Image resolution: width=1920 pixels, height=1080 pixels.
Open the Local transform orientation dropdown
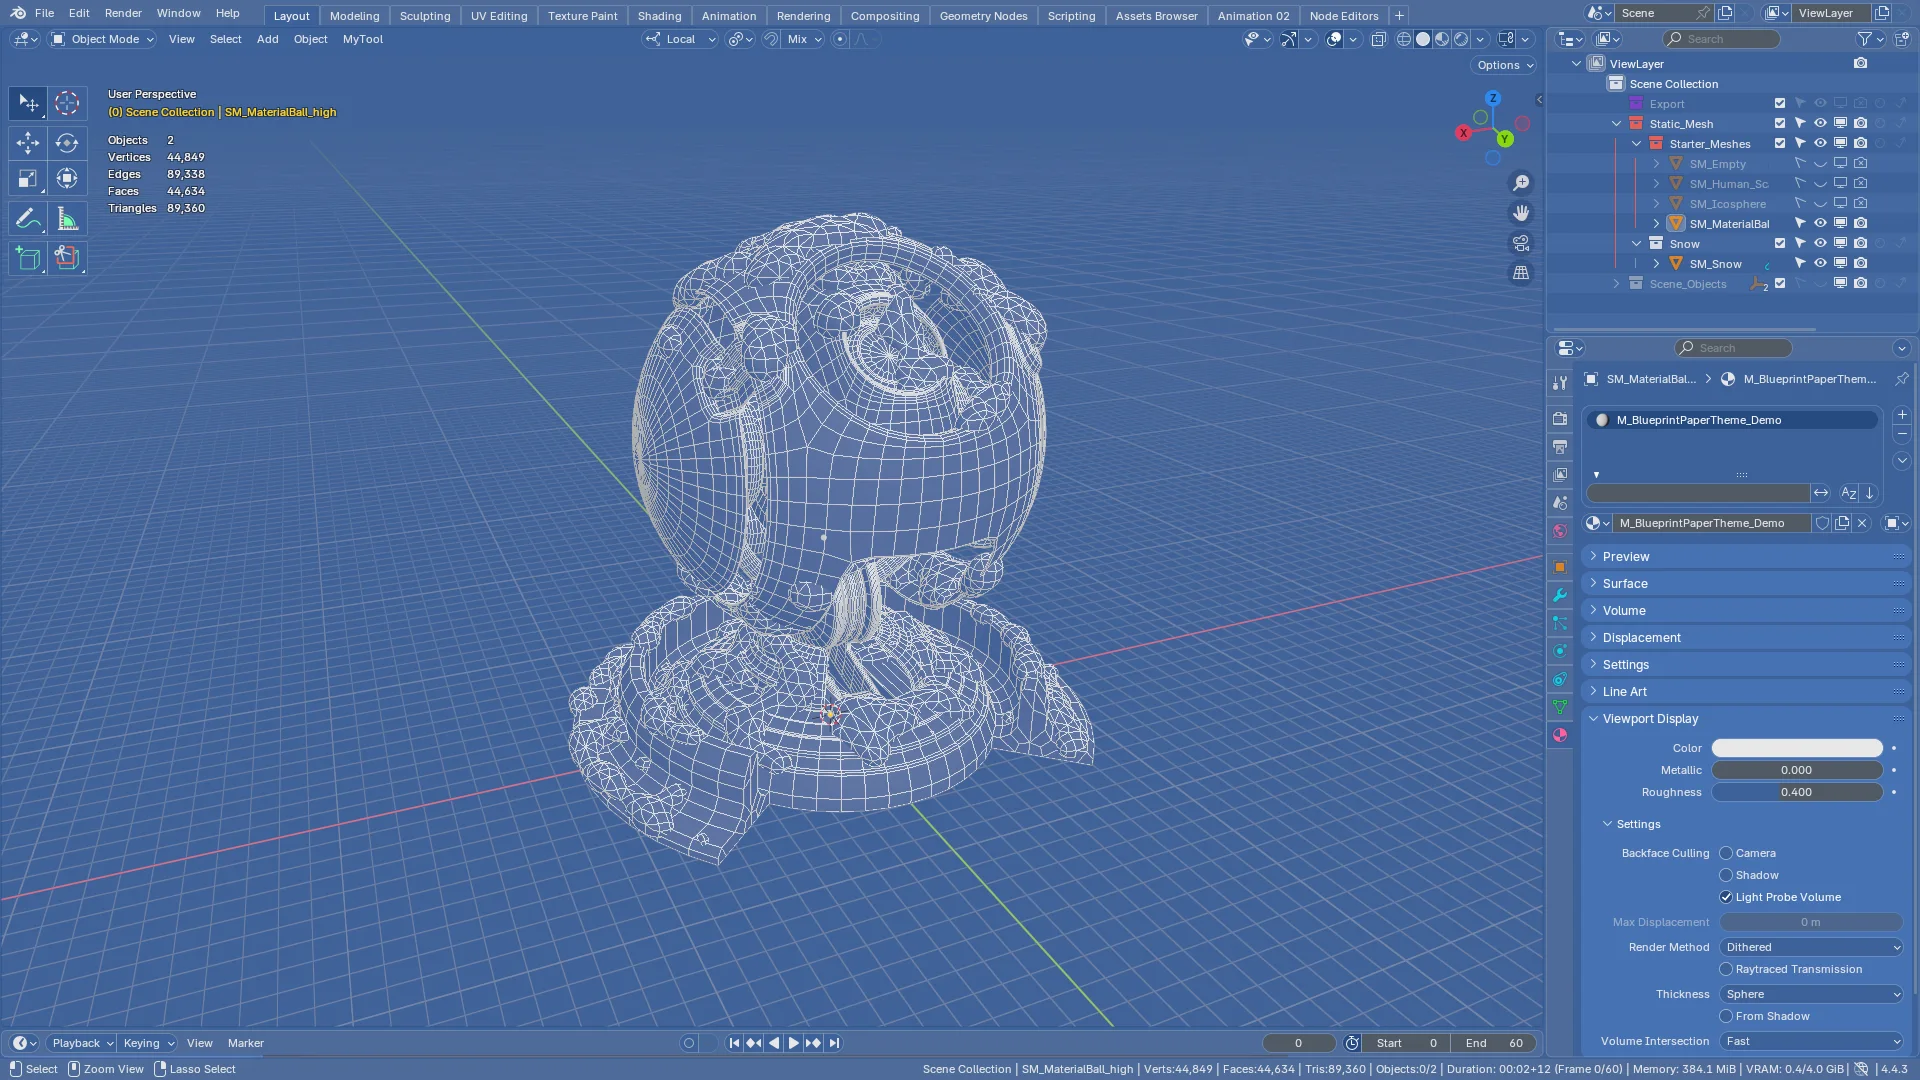point(680,39)
